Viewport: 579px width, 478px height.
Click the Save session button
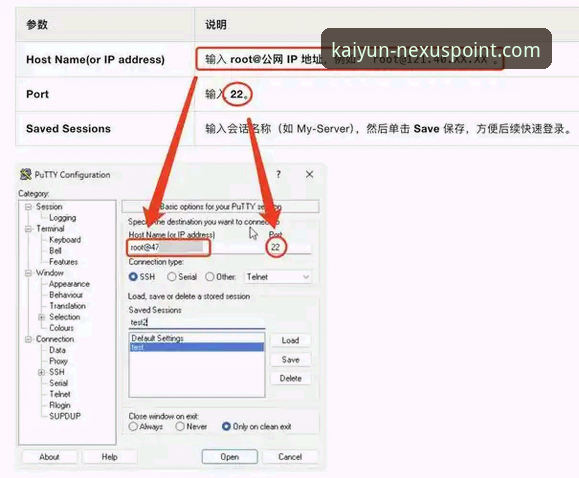pos(291,359)
